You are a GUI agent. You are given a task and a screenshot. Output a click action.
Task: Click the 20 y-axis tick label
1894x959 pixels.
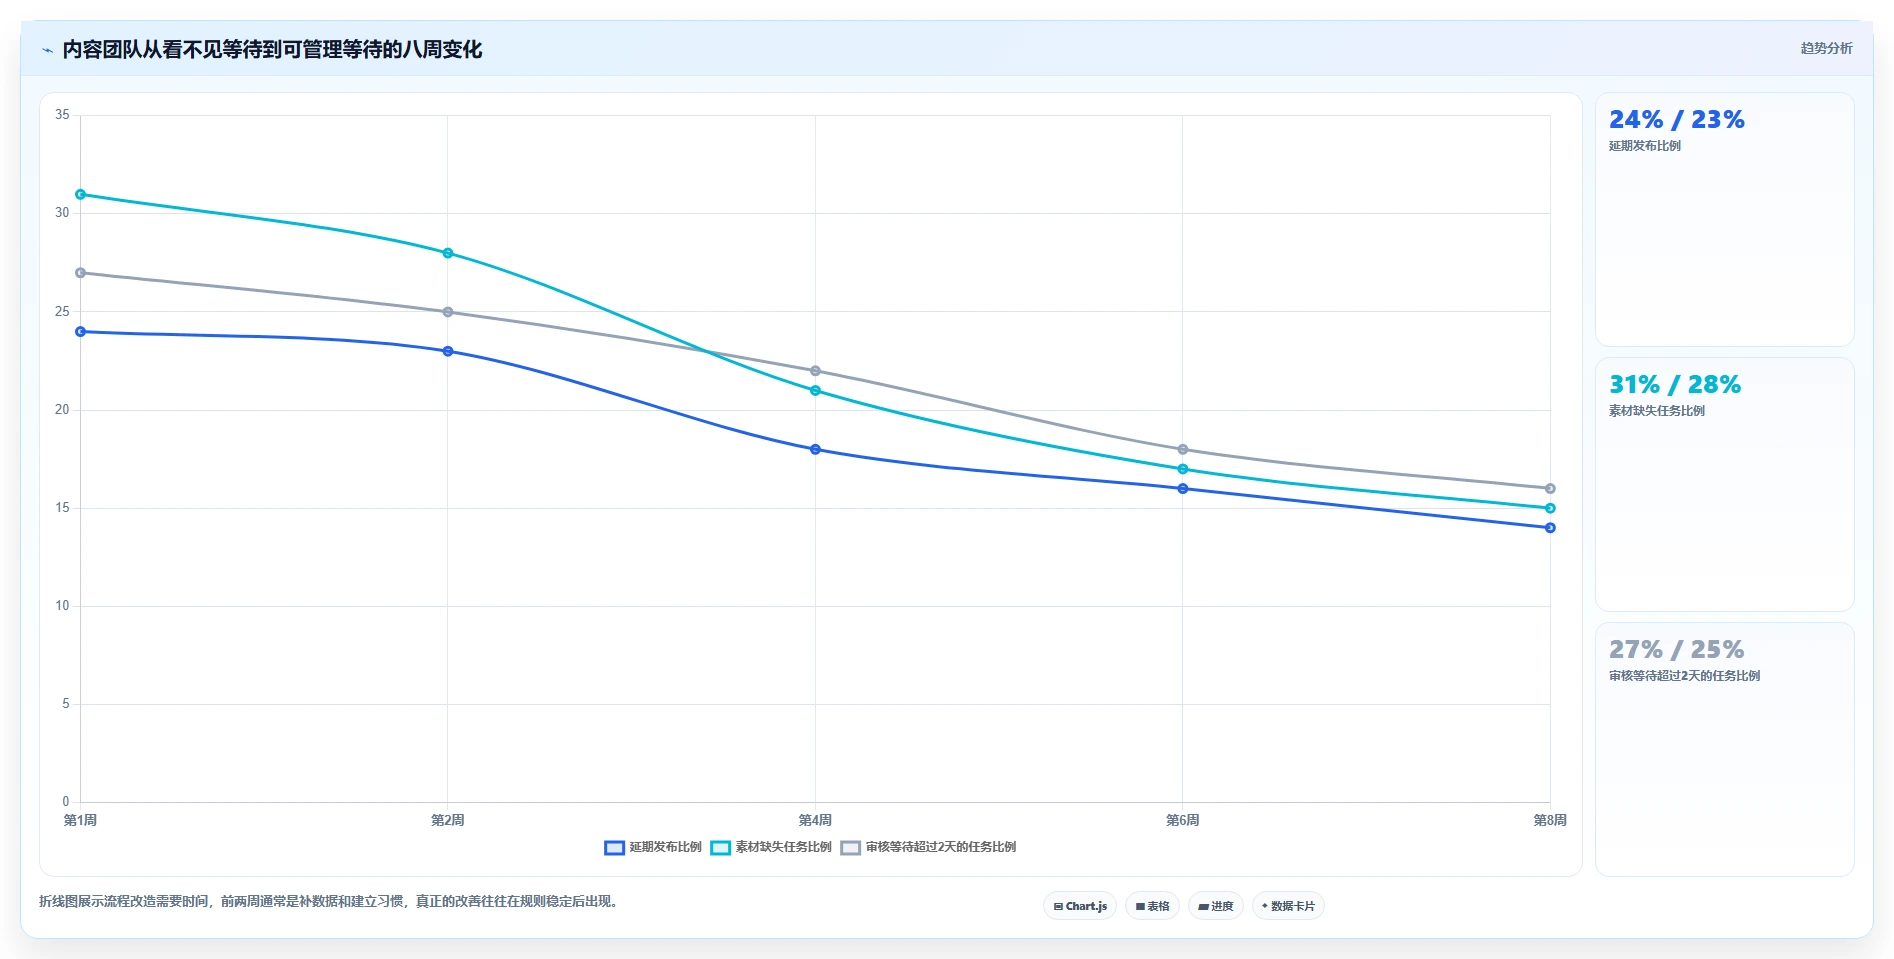(x=62, y=410)
